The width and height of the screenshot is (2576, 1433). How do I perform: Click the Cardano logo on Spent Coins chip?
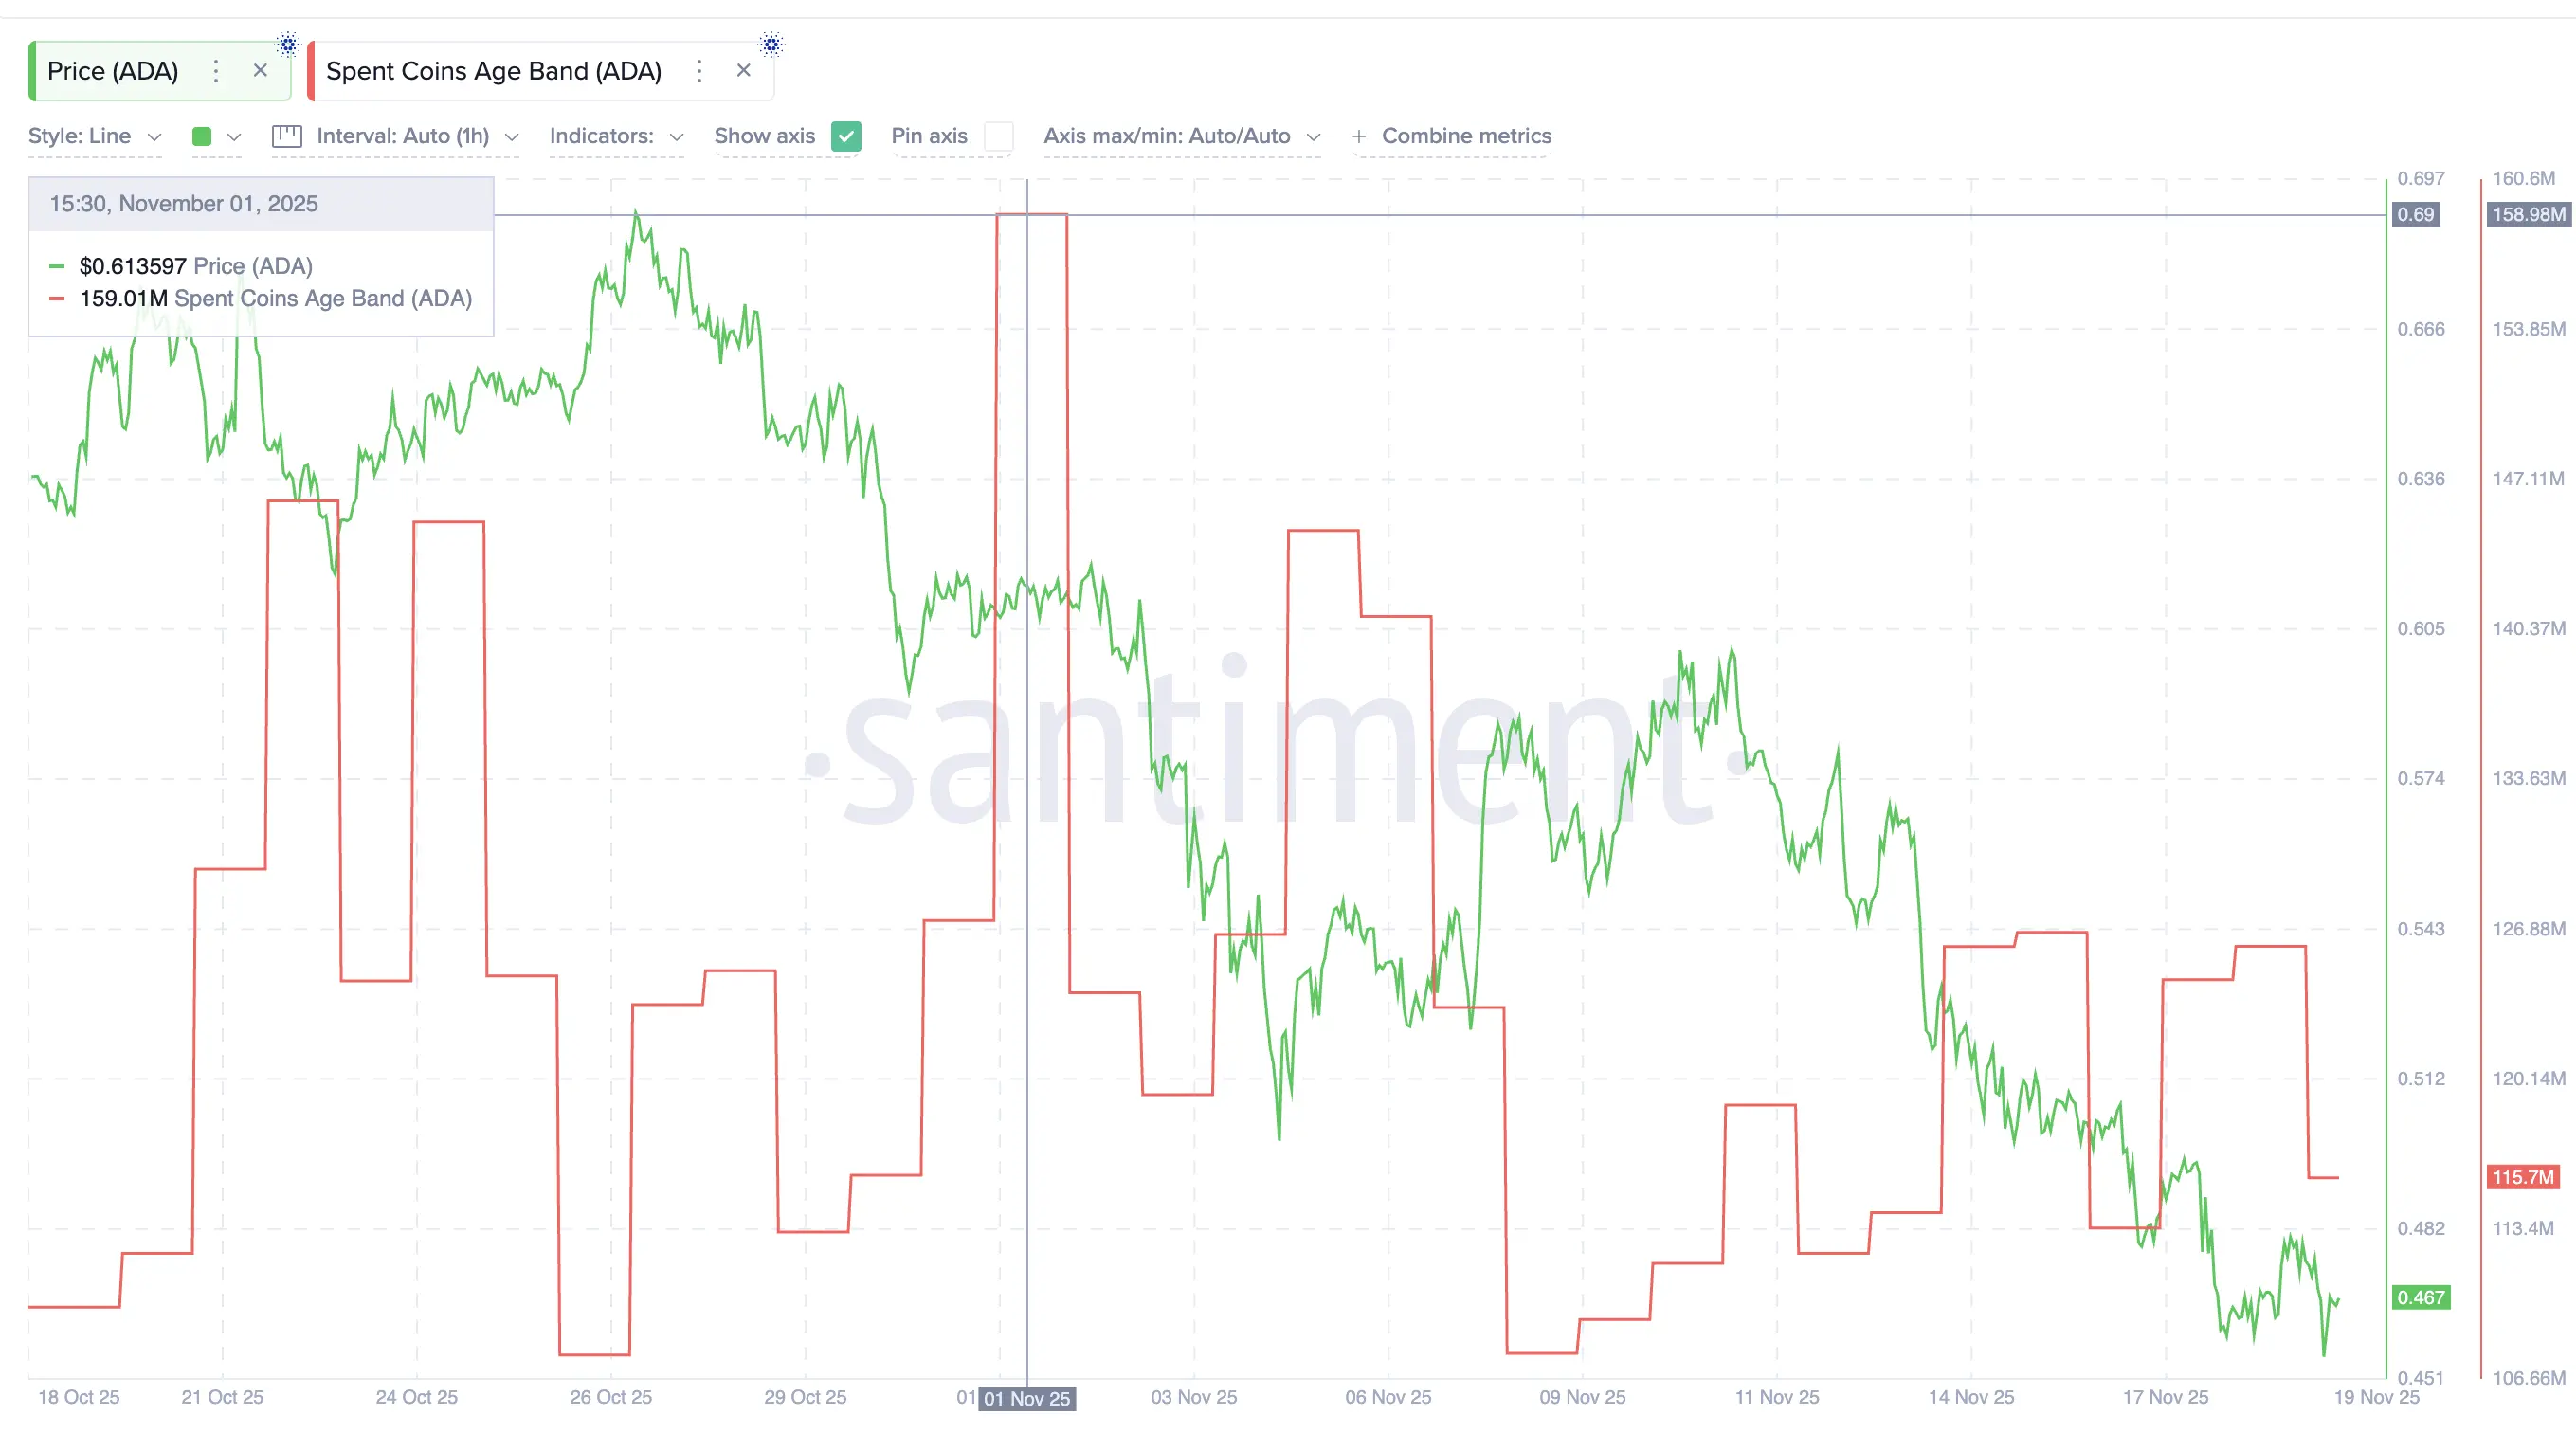click(771, 44)
